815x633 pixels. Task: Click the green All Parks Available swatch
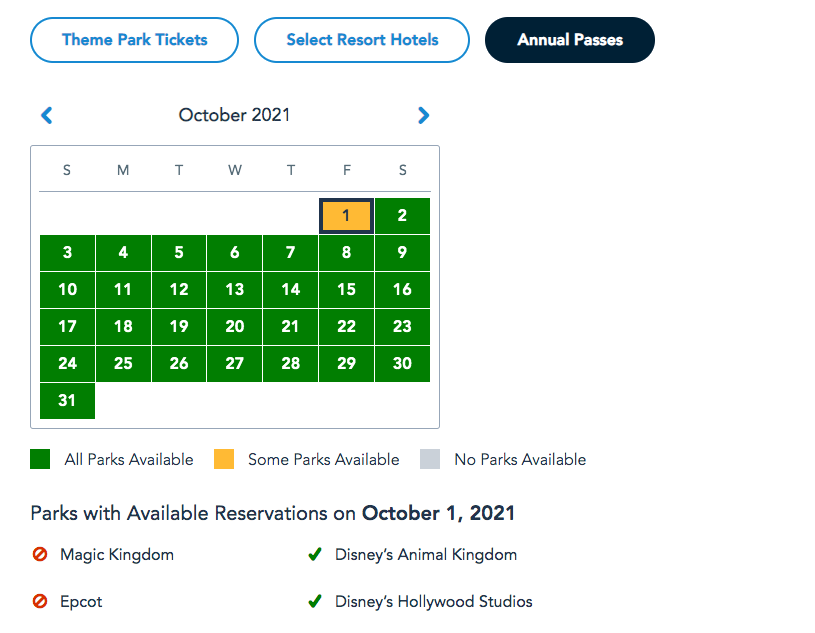click(40, 460)
